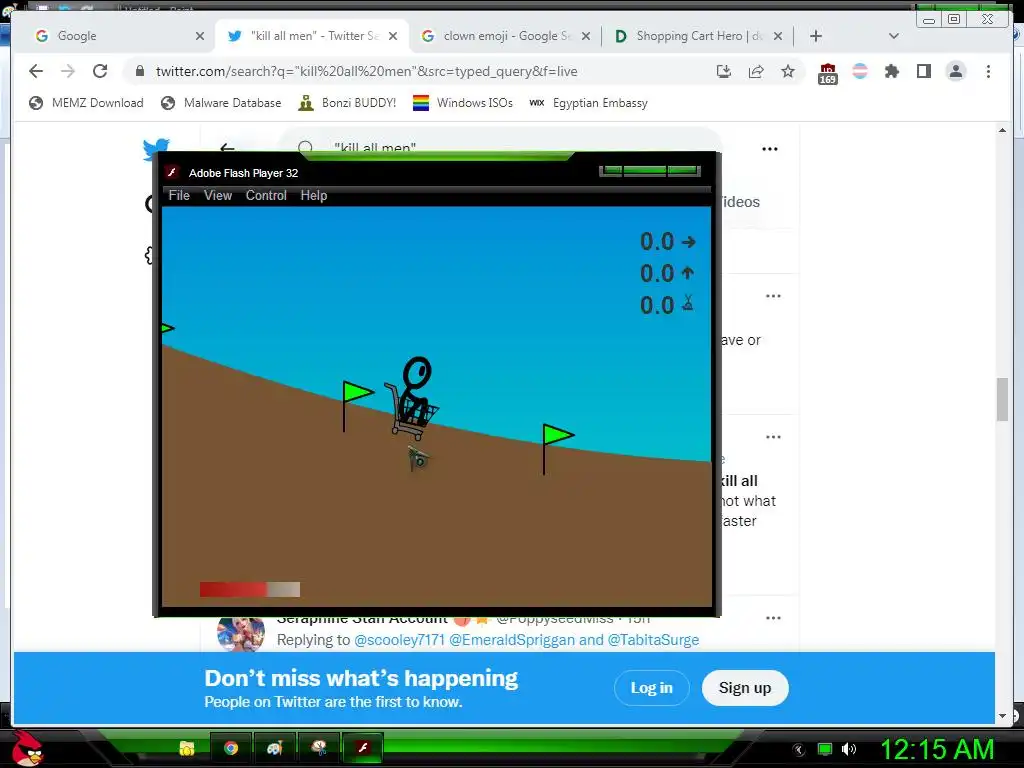Open the Windows ISOs bookmark
Image resolution: width=1024 pixels, height=768 pixels.
pos(463,103)
